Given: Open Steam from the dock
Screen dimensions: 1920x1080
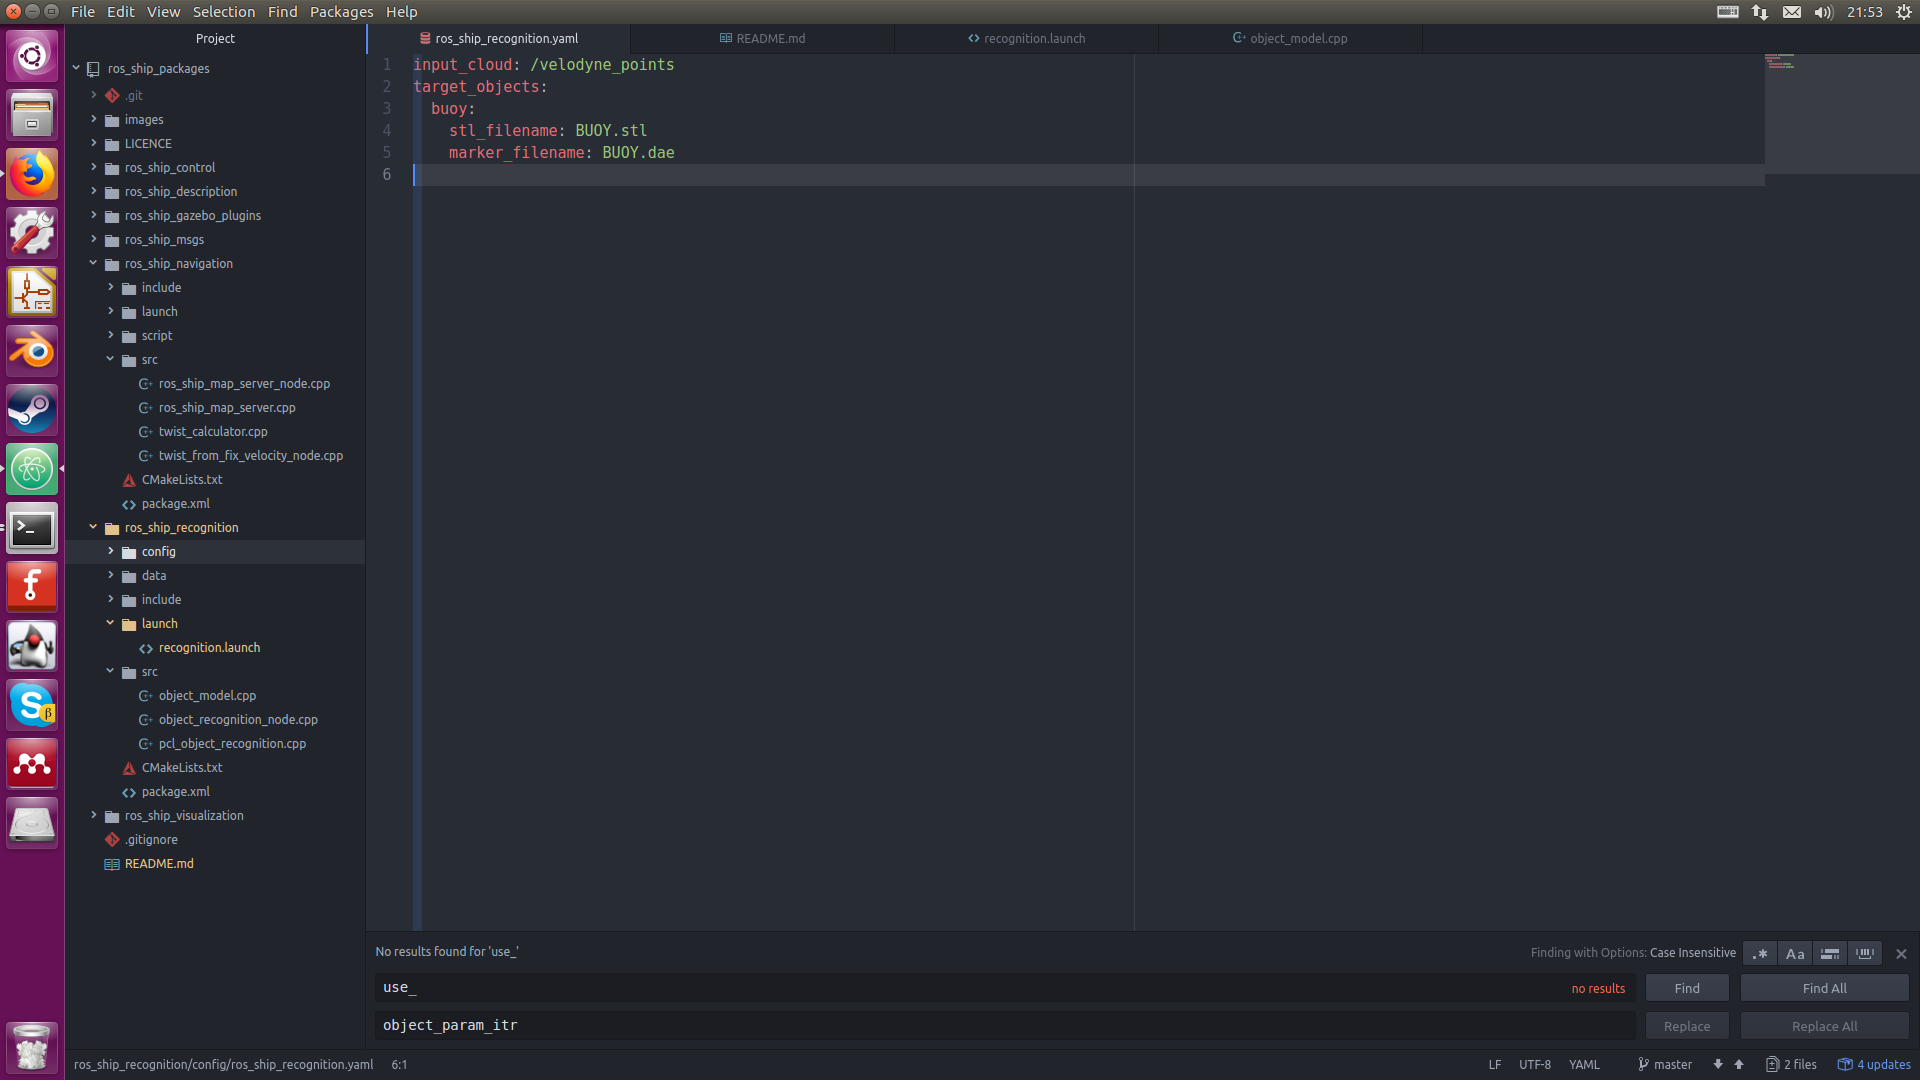Looking at the screenshot, I should click(x=32, y=410).
